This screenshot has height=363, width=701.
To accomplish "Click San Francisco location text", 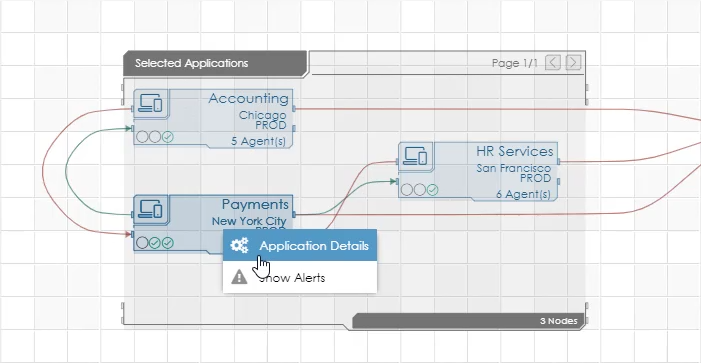I will click(x=514, y=168).
